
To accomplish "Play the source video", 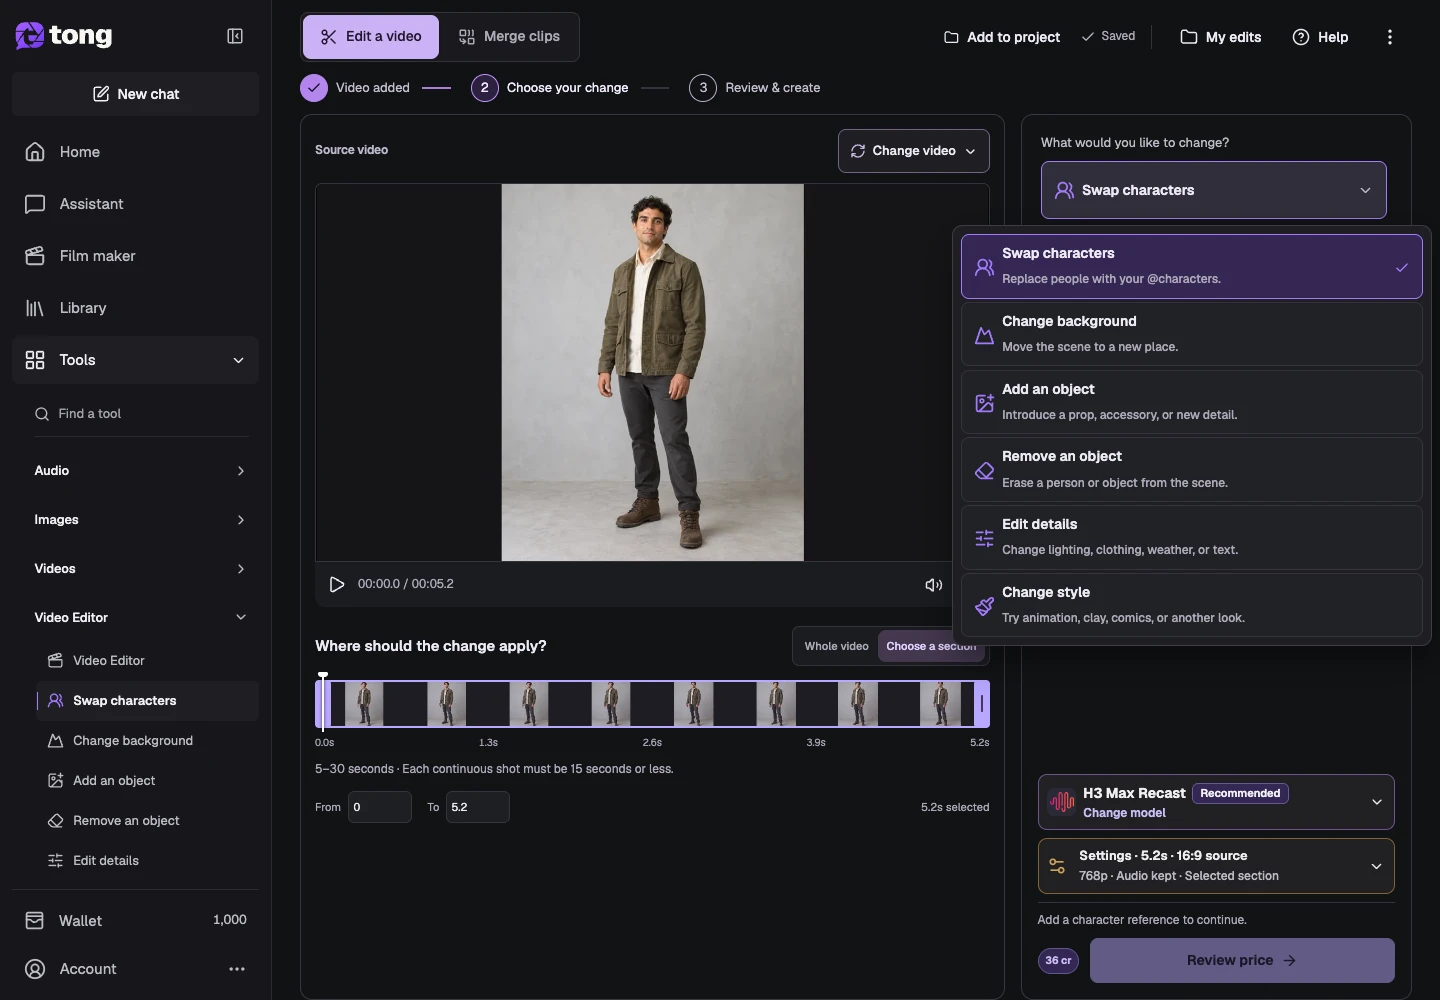I will 337,584.
